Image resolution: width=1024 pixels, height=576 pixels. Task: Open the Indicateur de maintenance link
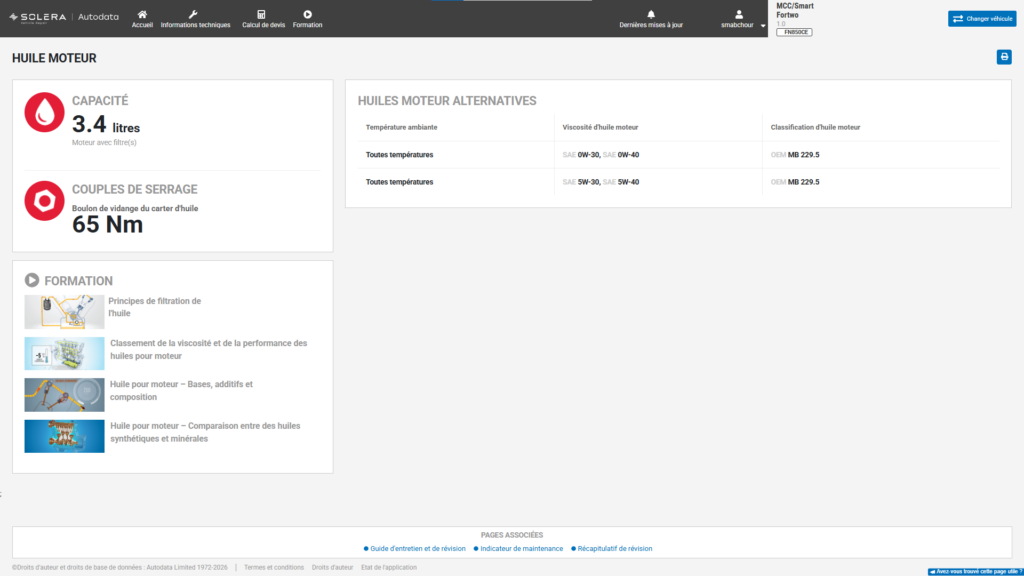click(x=522, y=549)
